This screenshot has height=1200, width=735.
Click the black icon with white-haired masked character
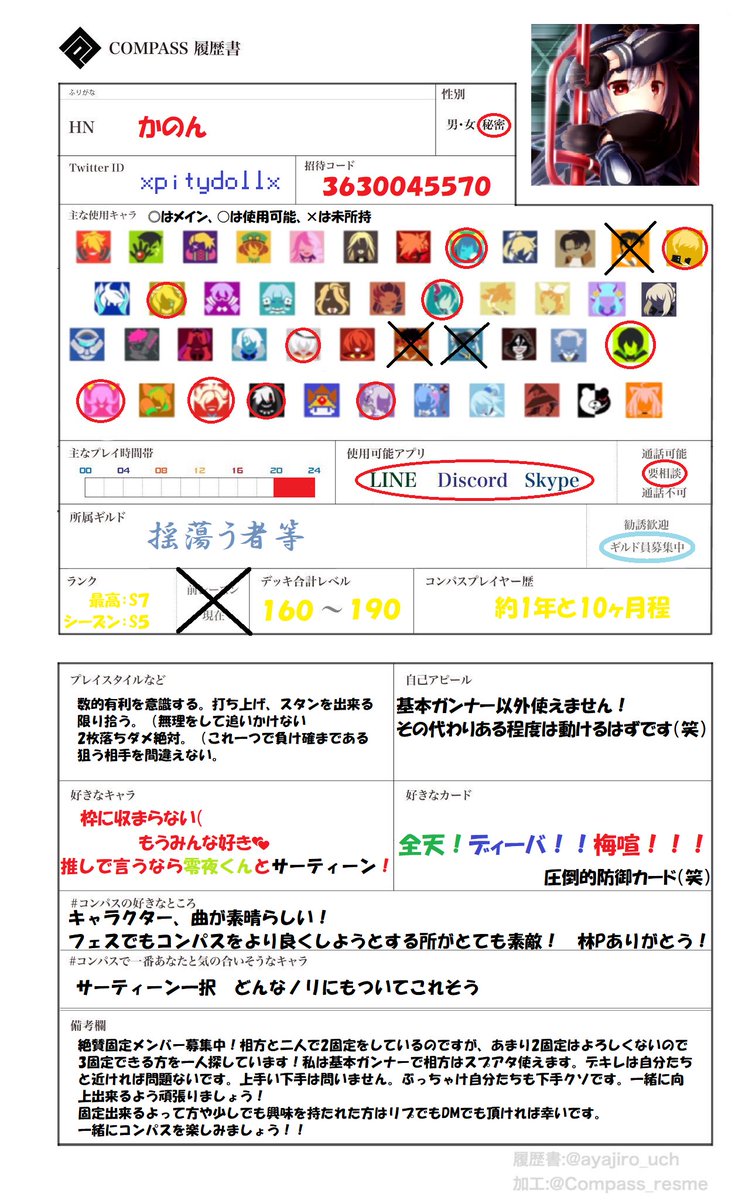tap(266, 400)
